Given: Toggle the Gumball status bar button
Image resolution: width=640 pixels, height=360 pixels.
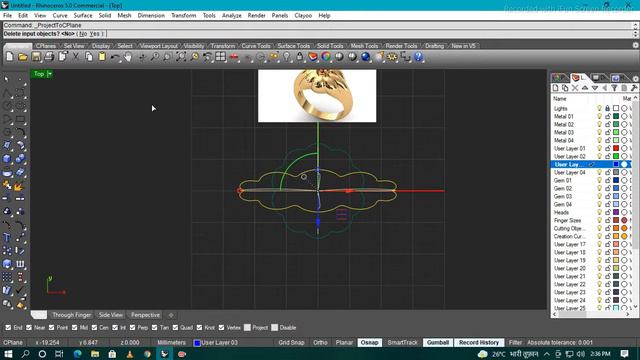Looking at the screenshot, I should [x=438, y=342].
